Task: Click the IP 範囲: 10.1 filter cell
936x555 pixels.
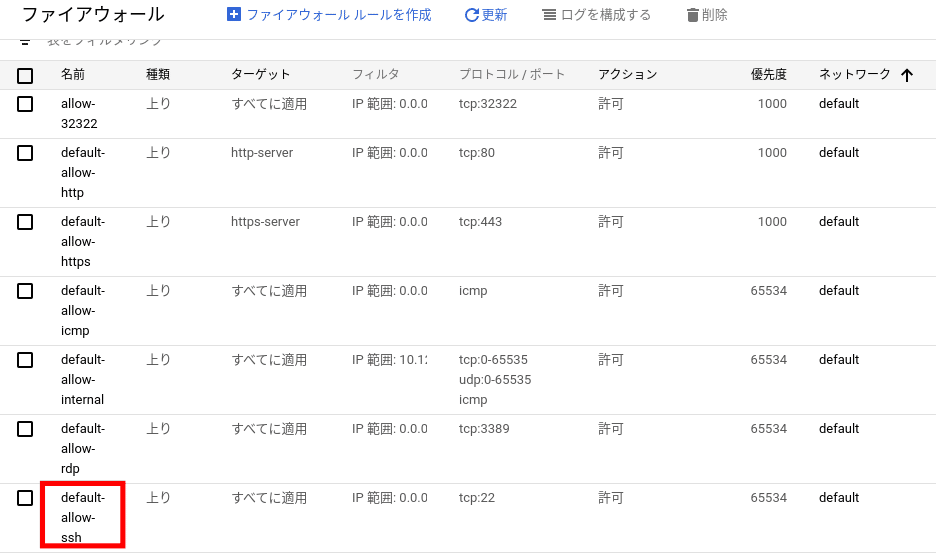Action: [x=390, y=360]
